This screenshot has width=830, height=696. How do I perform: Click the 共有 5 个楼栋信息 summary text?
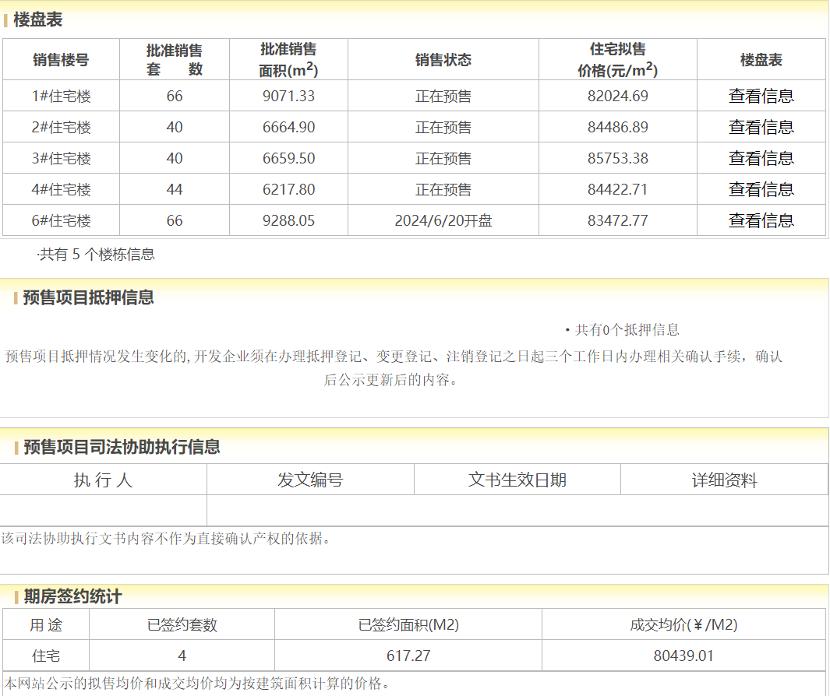coord(96,255)
